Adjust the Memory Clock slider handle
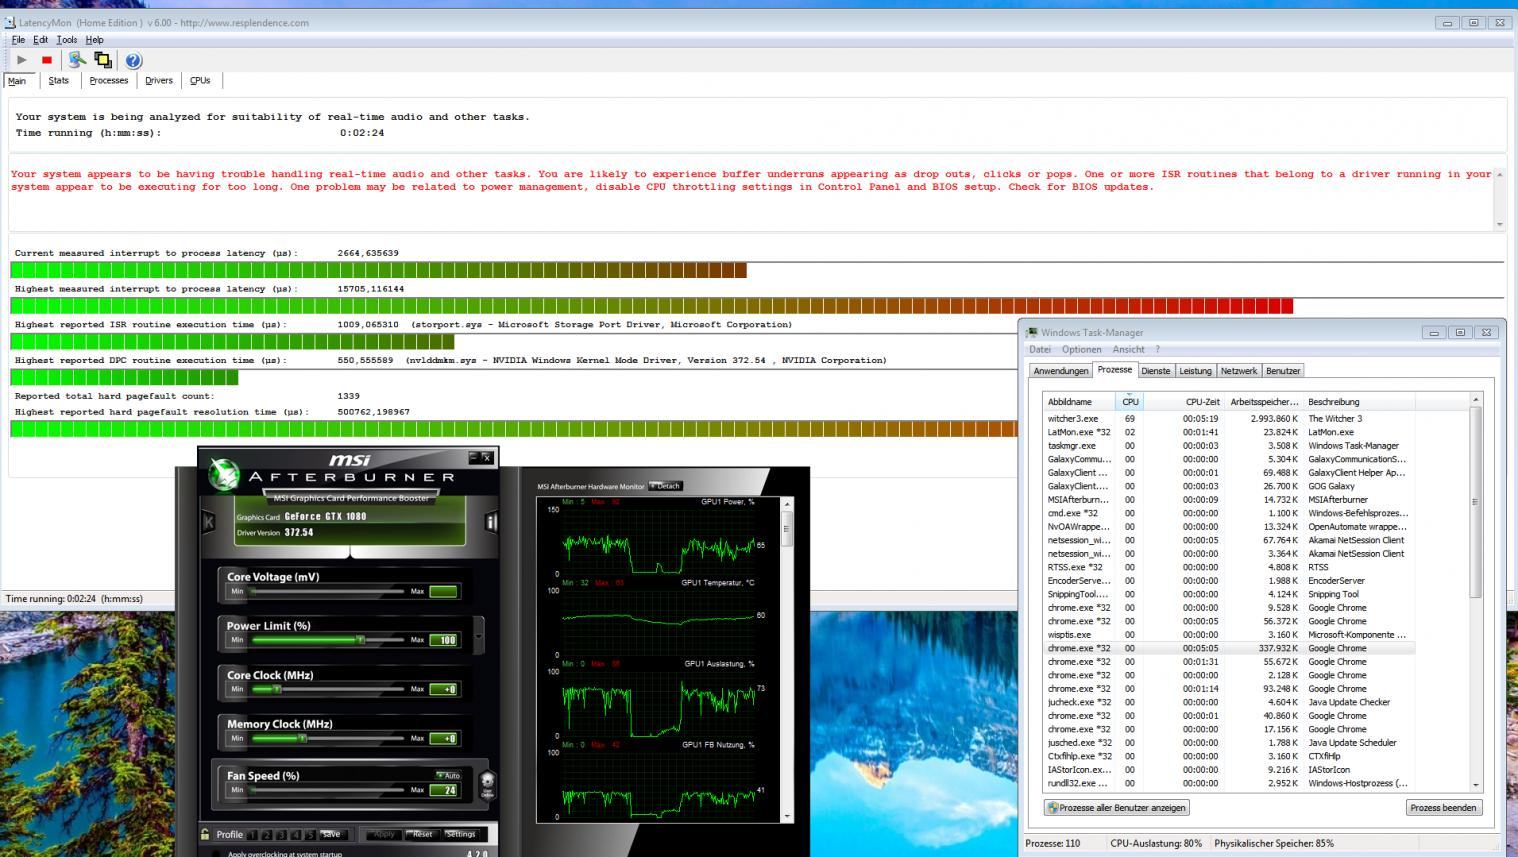 (x=302, y=738)
